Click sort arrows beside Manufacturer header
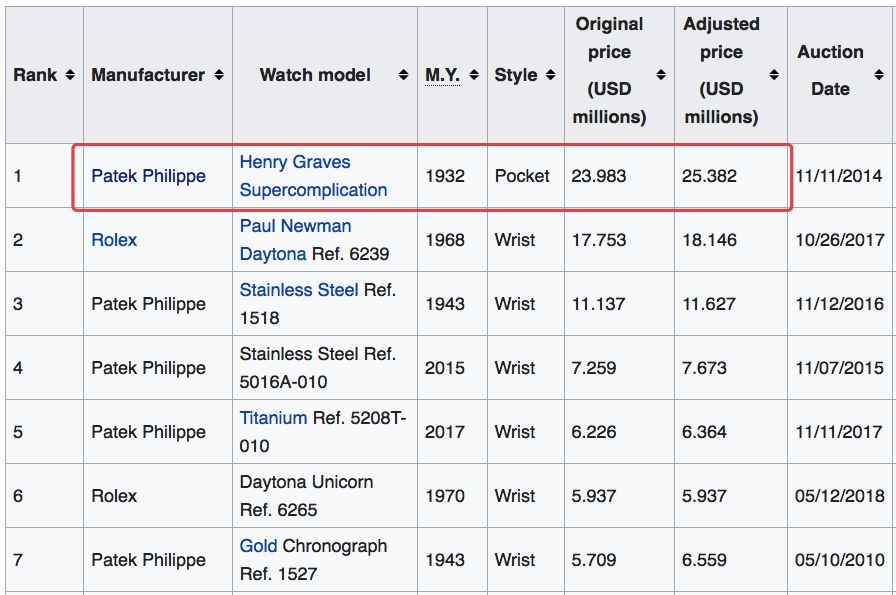896x595 pixels. (x=219, y=75)
